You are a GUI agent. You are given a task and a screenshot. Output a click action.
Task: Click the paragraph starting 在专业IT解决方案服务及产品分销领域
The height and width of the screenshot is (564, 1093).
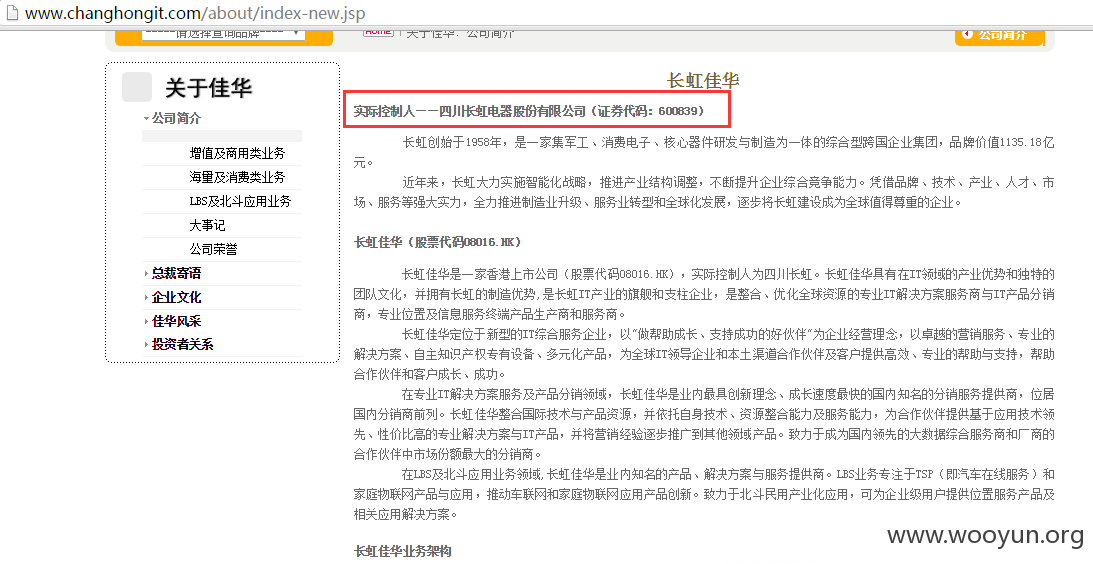704,423
